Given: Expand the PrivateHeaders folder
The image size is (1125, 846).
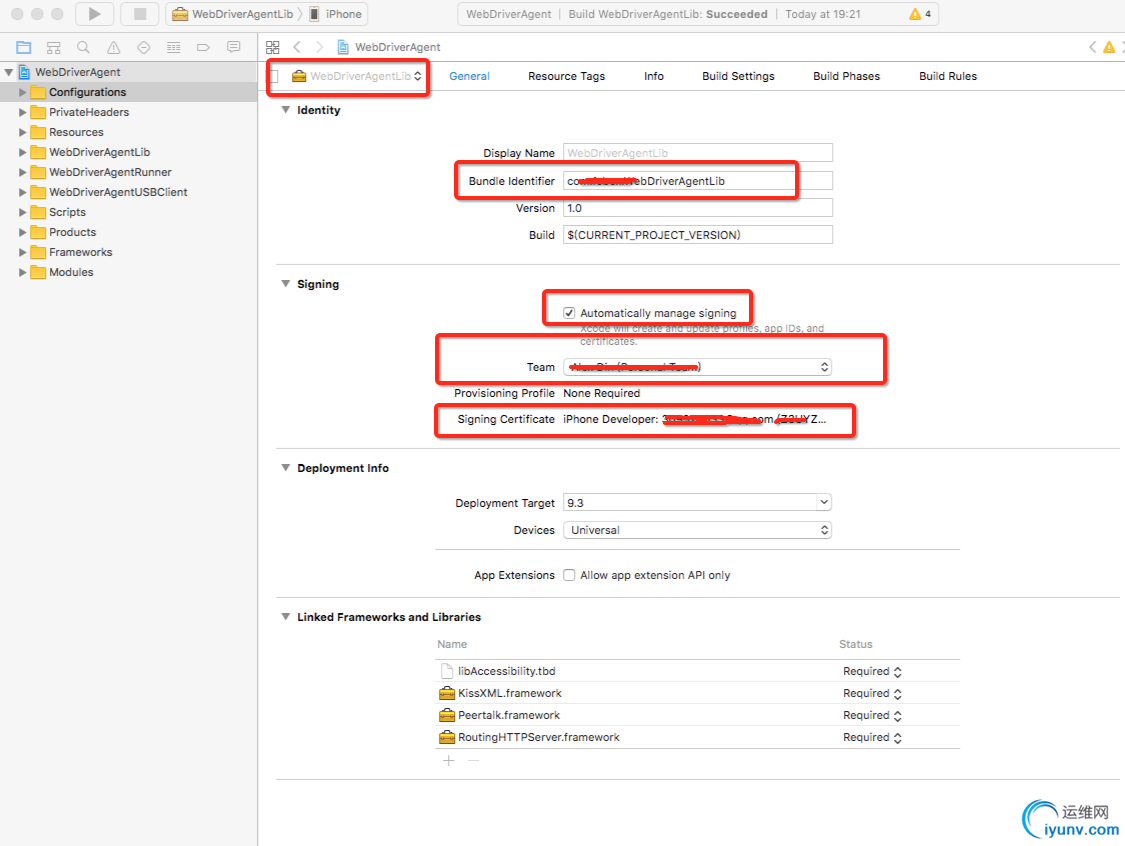Looking at the screenshot, I should pyautogui.click(x=22, y=112).
